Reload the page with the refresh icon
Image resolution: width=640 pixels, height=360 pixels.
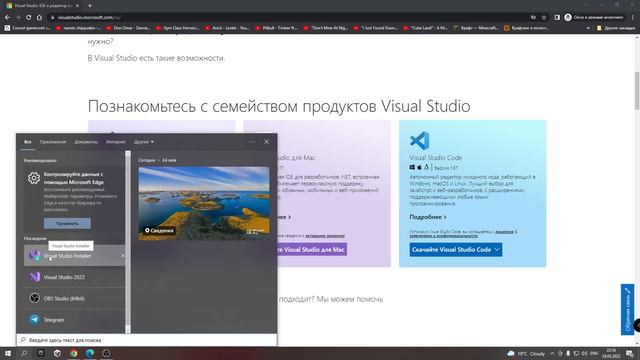tap(29, 18)
